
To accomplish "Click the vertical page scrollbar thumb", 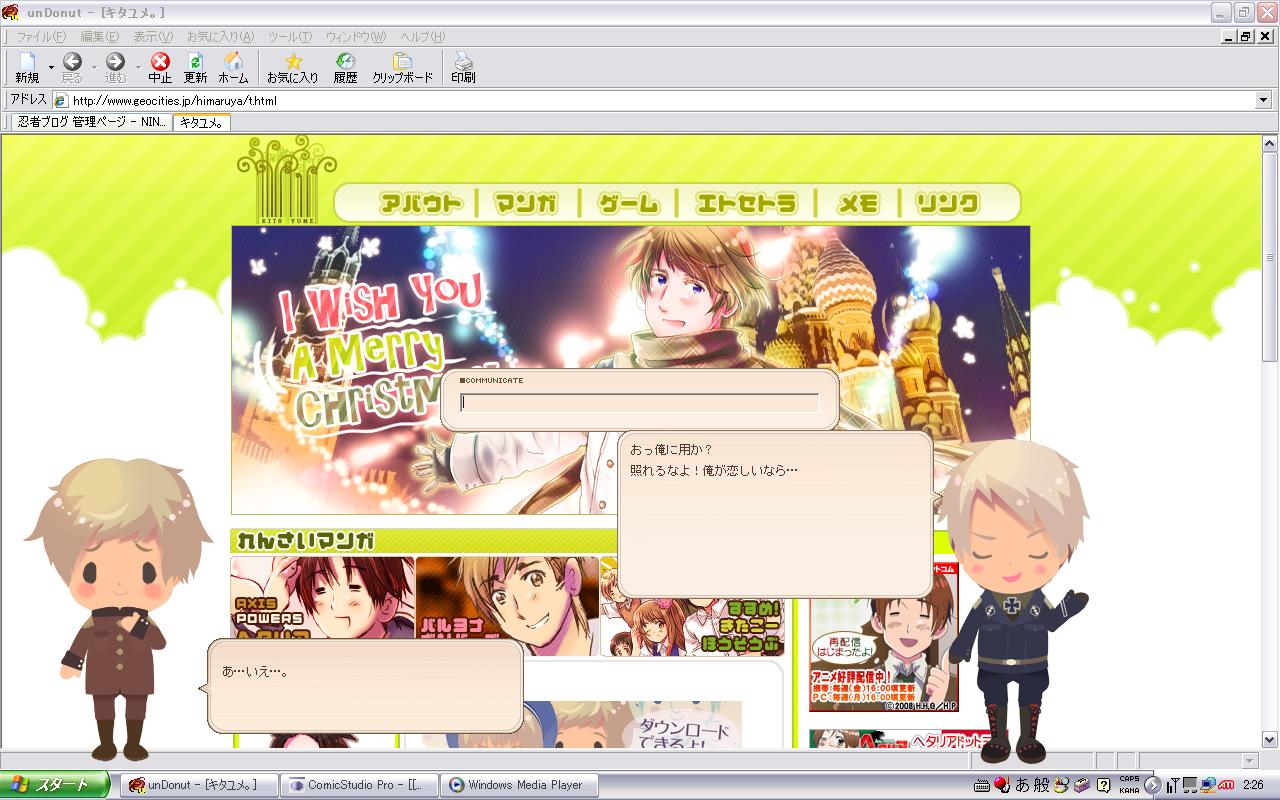I will pos(1269,258).
